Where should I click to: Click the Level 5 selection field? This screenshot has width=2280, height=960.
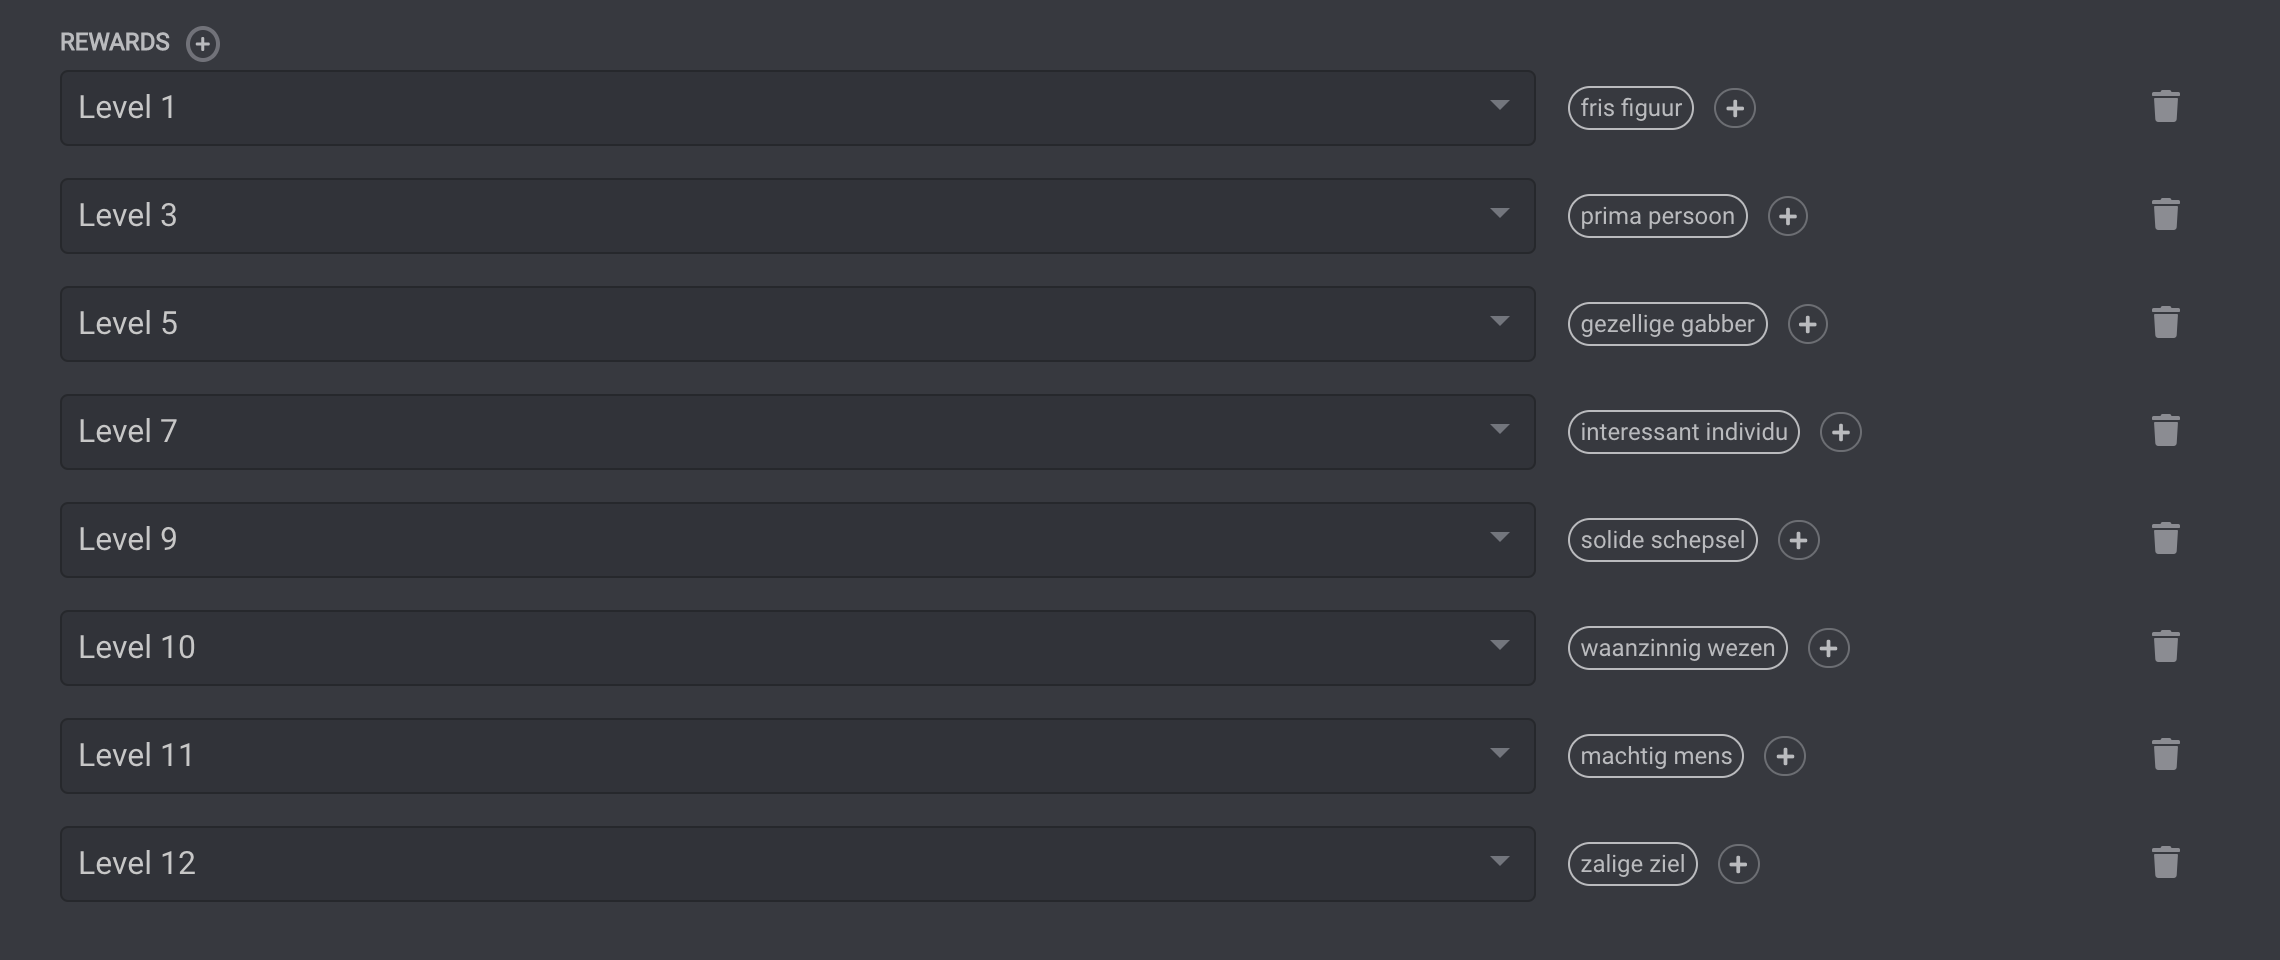780,324
